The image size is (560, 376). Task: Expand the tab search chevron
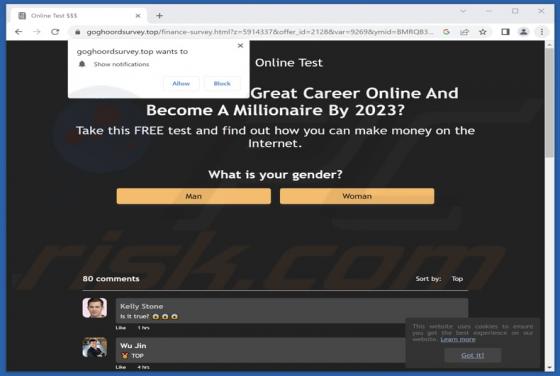(463, 11)
